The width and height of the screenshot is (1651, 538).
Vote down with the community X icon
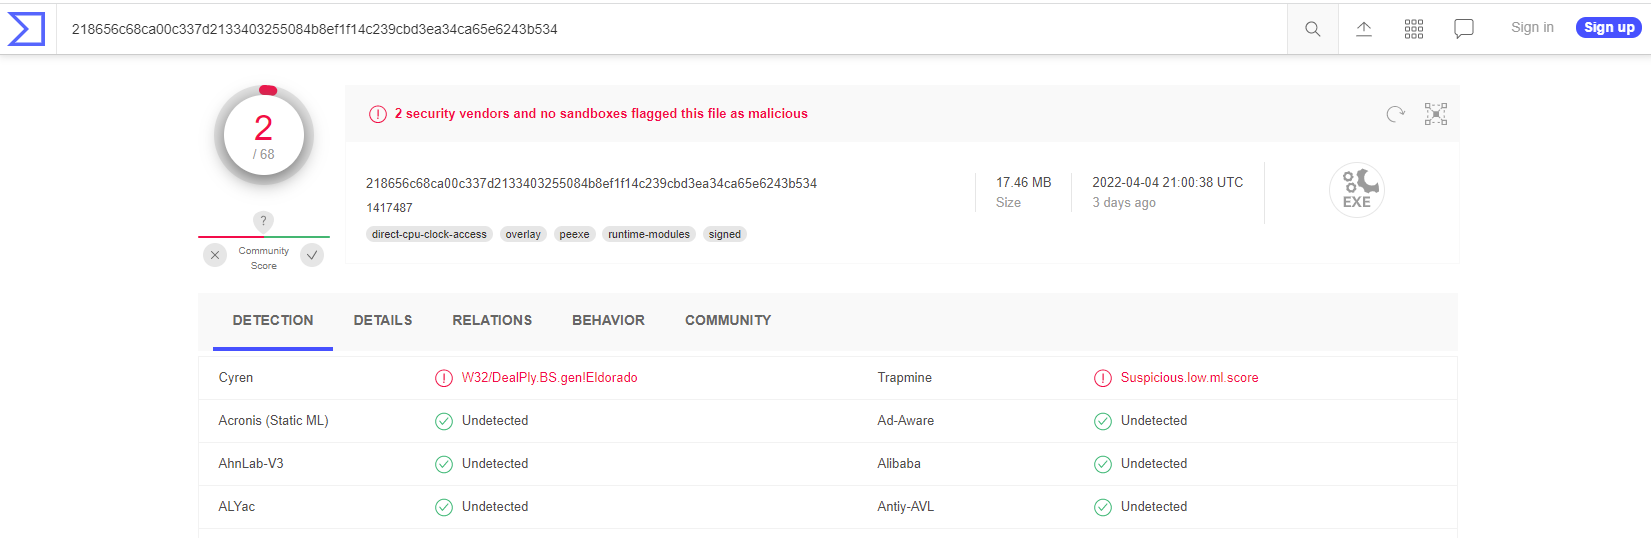tap(215, 255)
